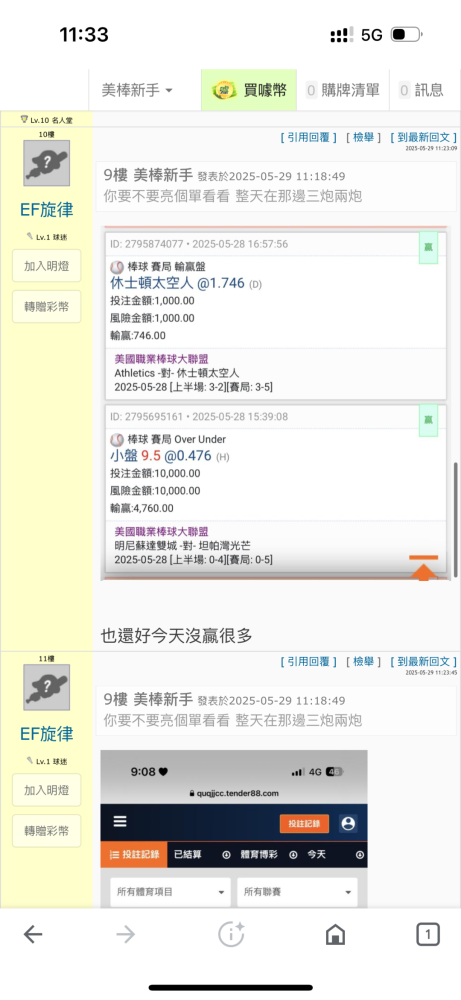Click 到最新回文 on the 10樓 post
Screen dimensions: 461x1000
coord(423,137)
